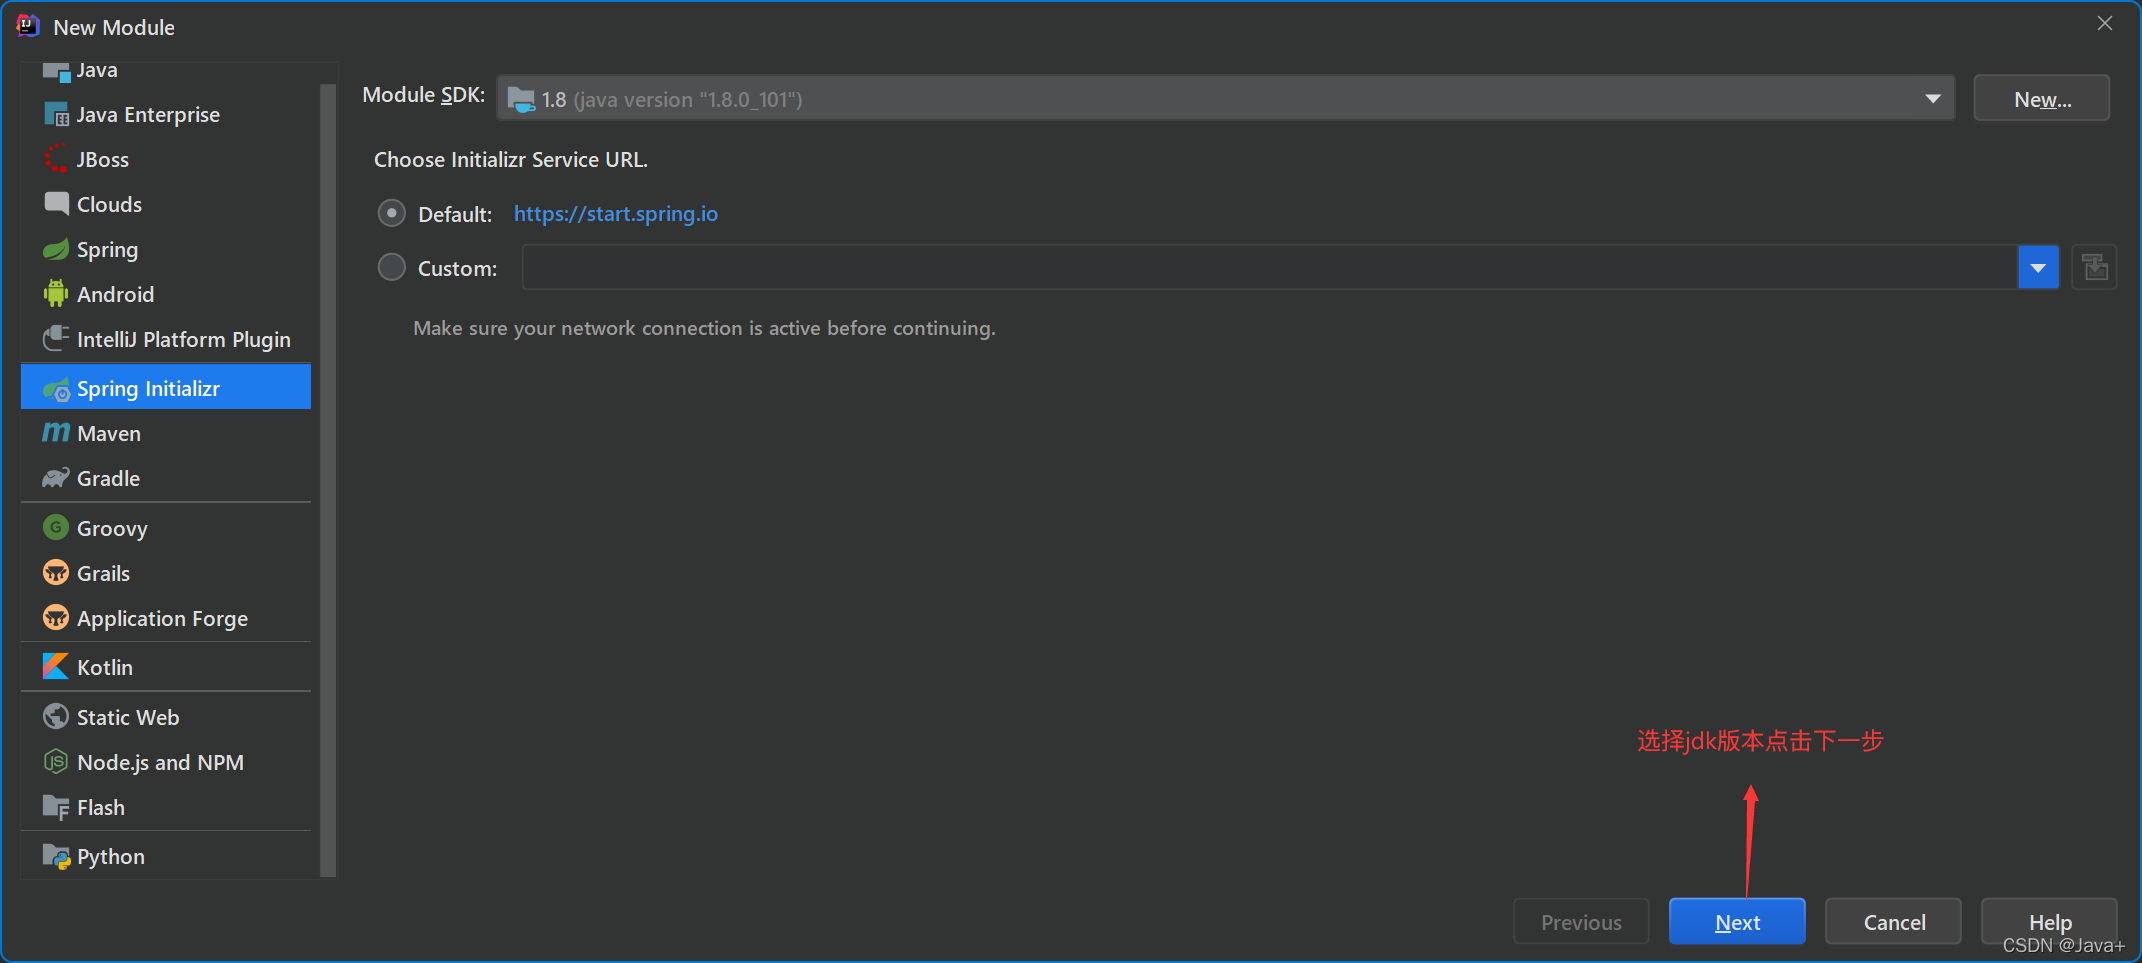Click the IntelliJ logo in title bar
Viewport: 2142px width, 963px height.
tap(28, 26)
